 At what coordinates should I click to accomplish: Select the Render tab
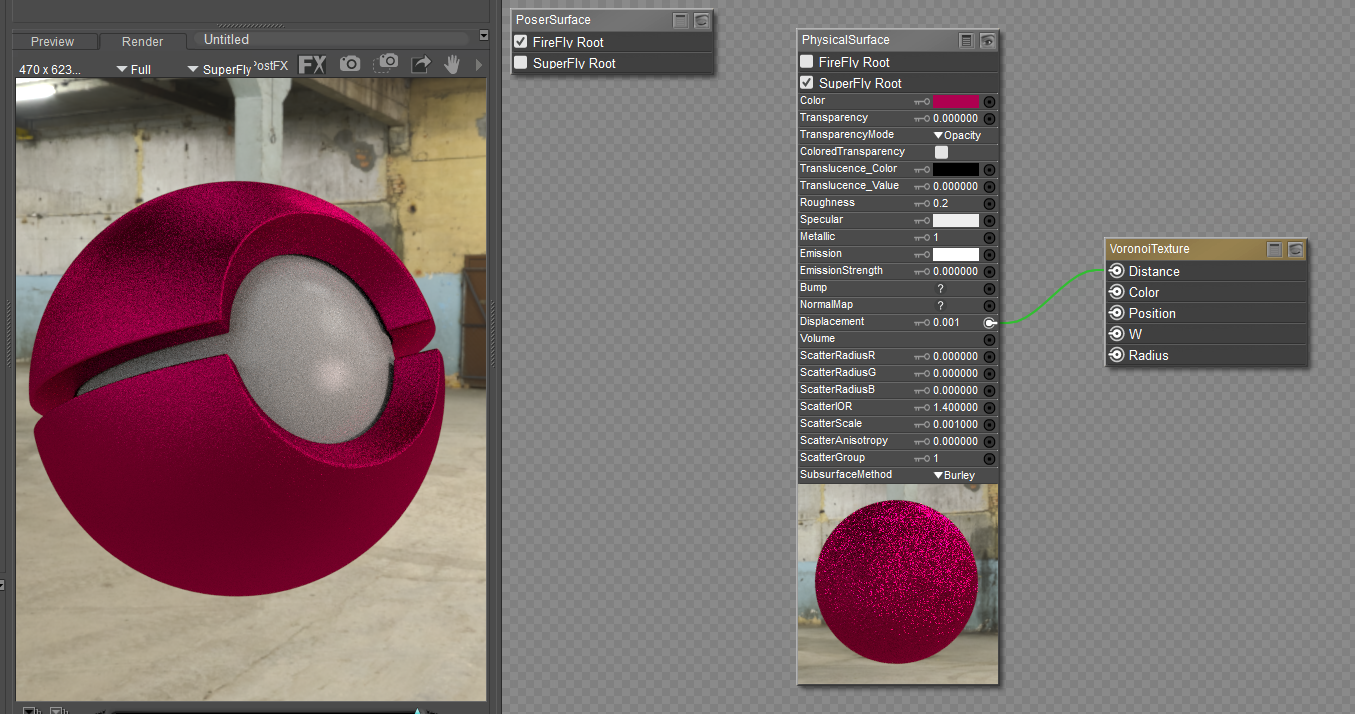(x=142, y=42)
